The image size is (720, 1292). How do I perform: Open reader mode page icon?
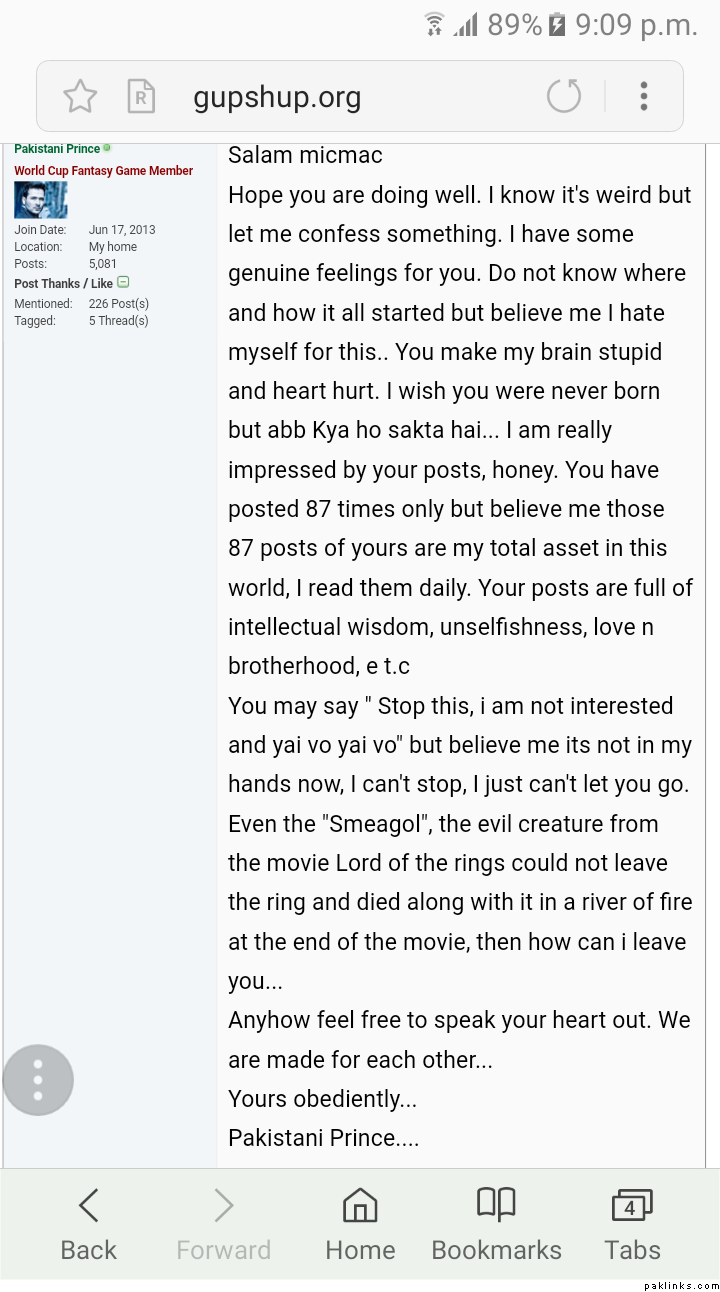[141, 97]
